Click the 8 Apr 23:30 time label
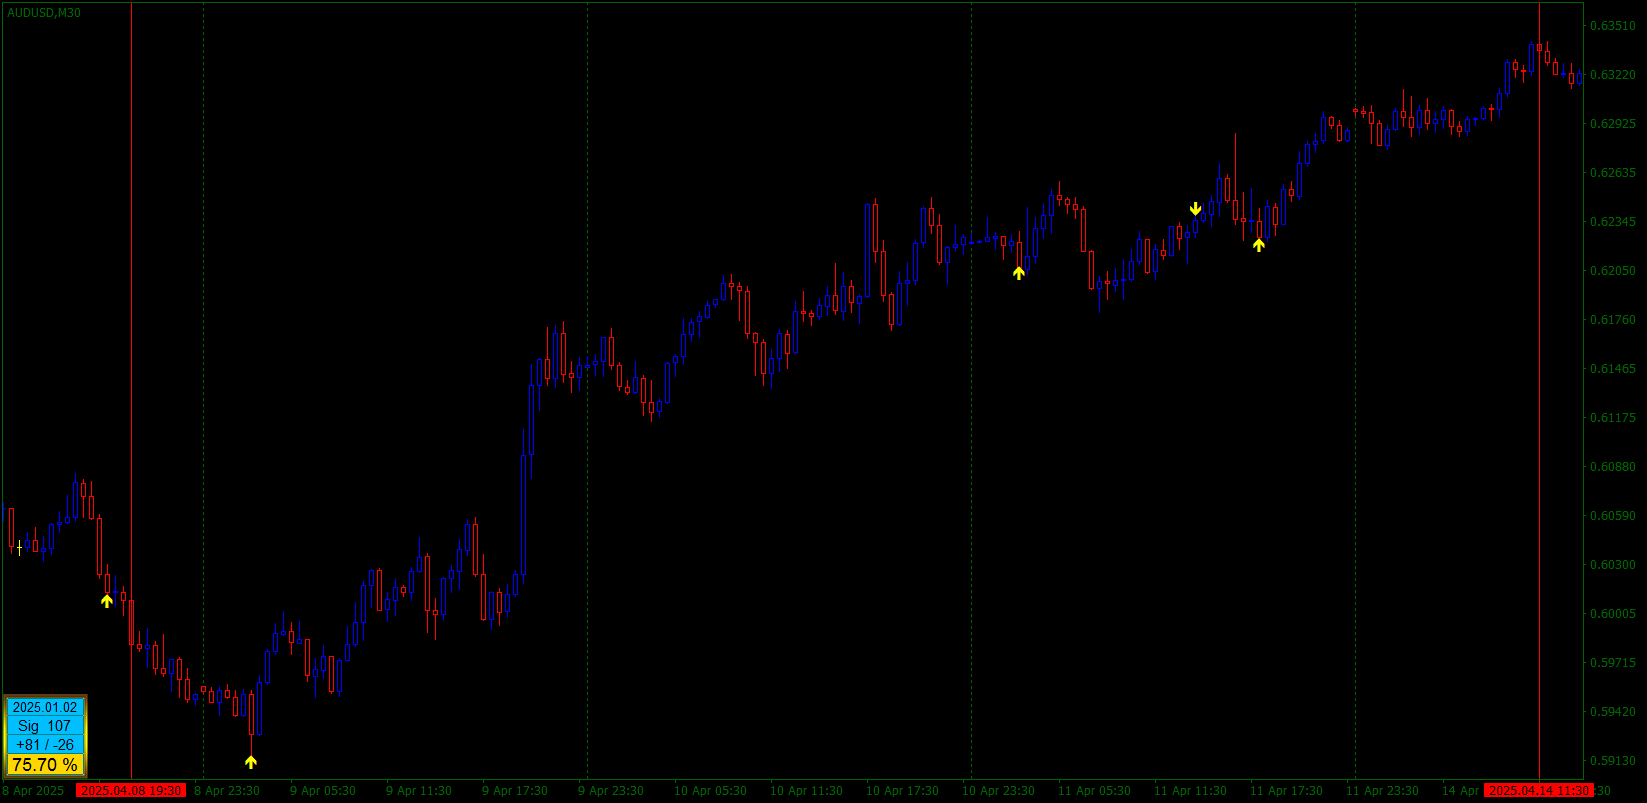Image resolution: width=1647 pixels, height=803 pixels. 227,791
